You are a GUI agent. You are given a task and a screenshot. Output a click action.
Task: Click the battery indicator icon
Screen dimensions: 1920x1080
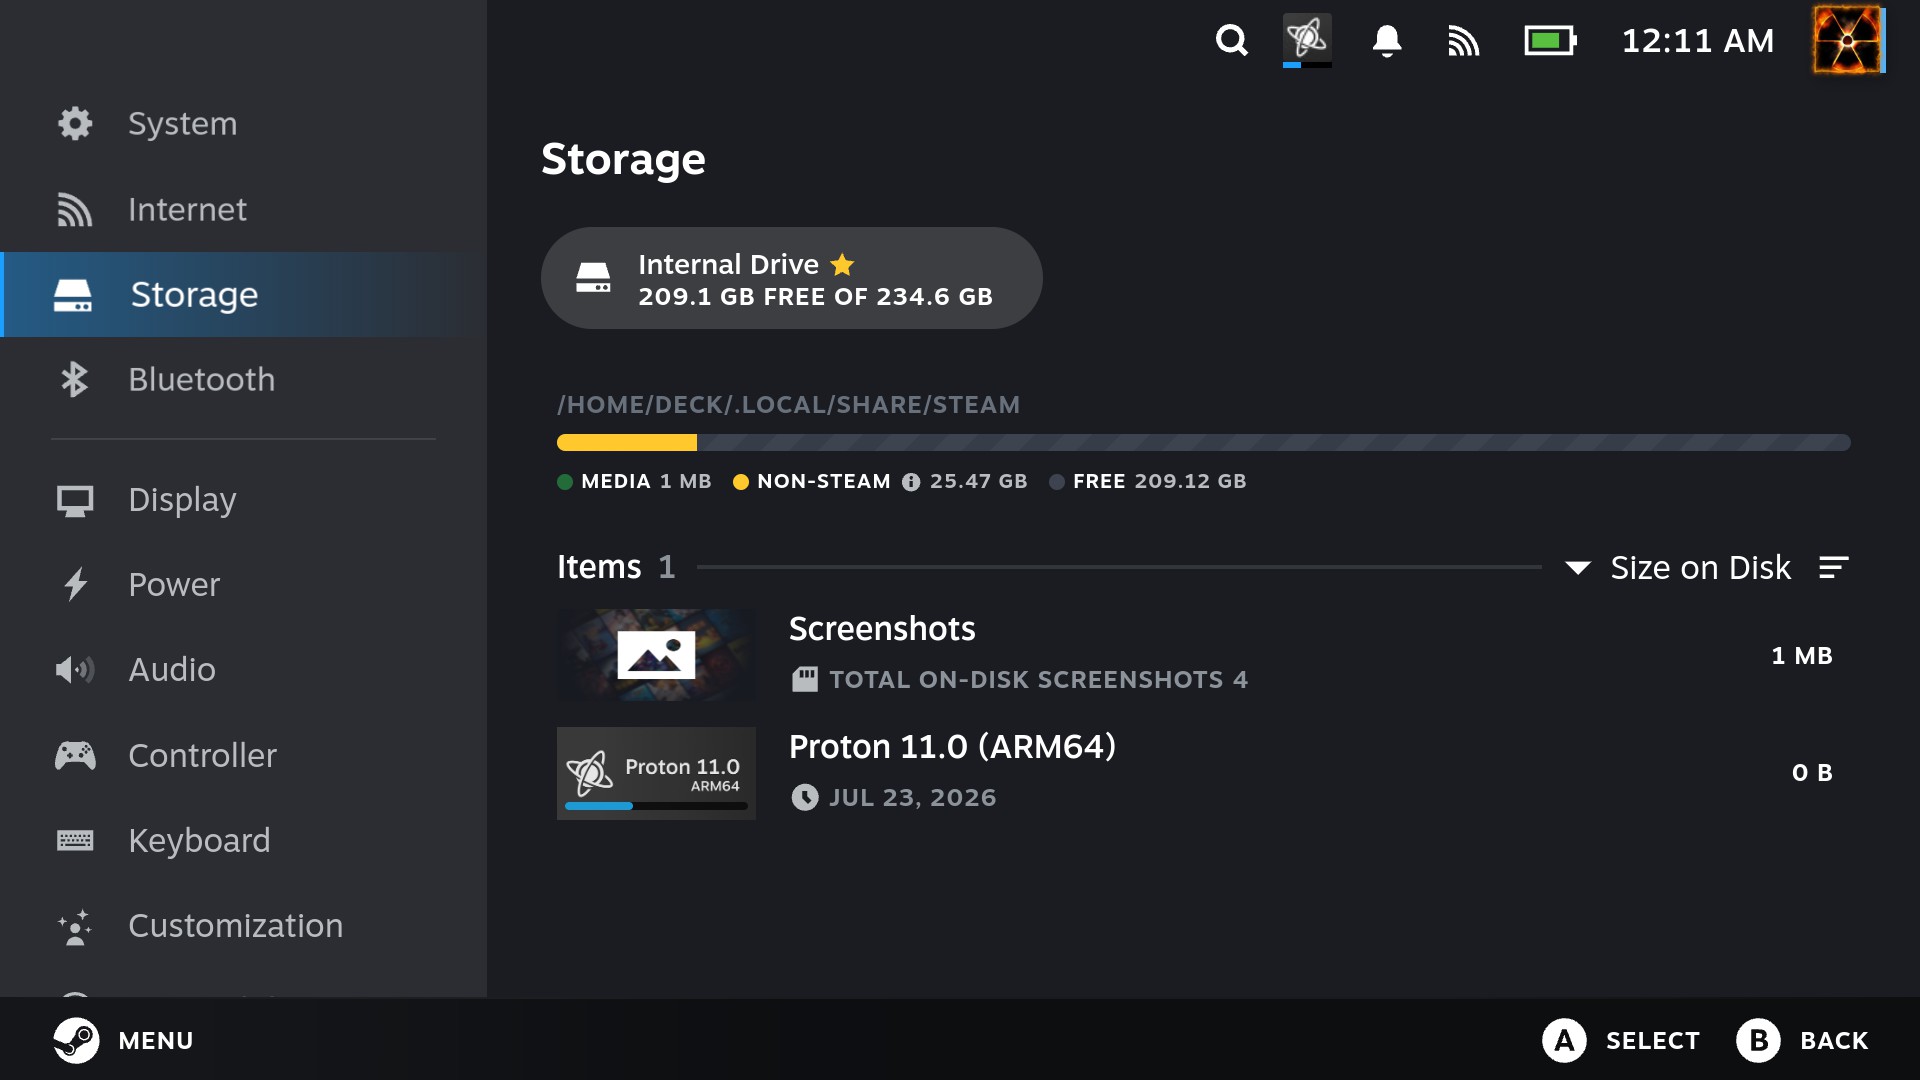1550,41
